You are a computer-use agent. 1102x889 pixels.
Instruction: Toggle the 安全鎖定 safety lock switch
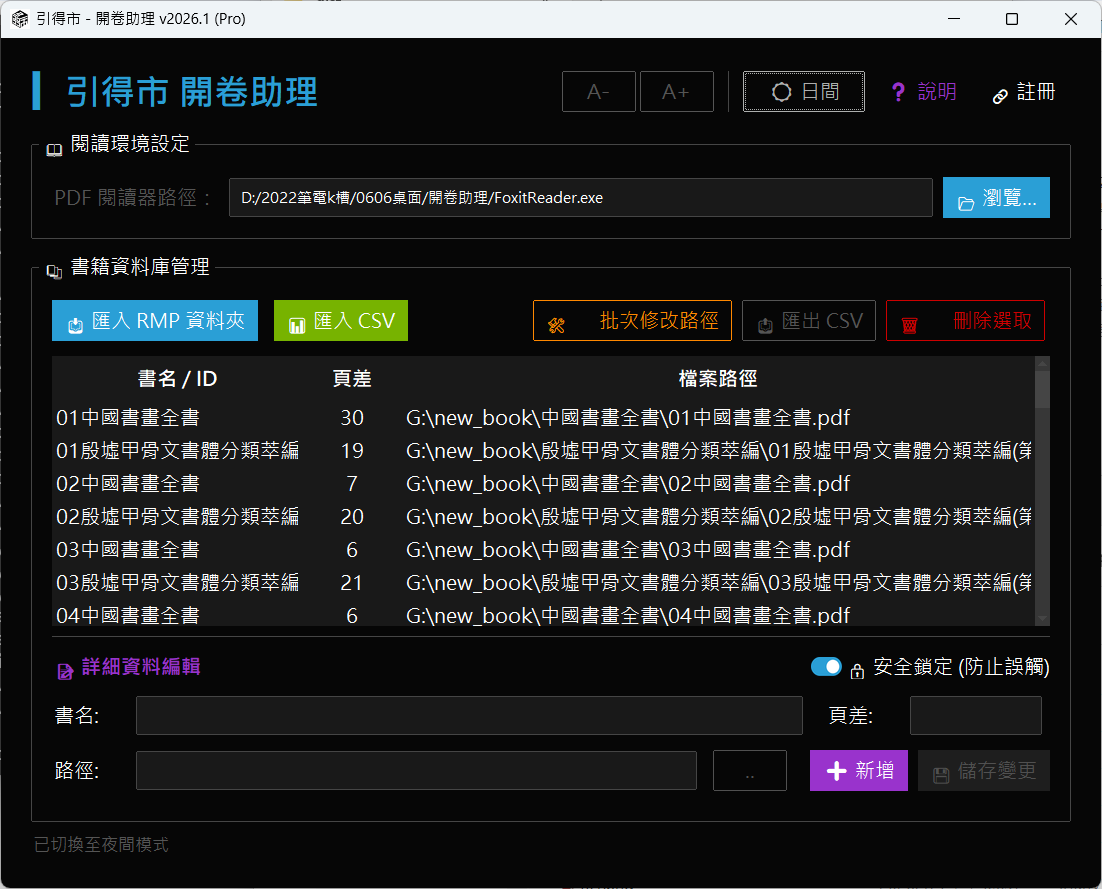[826, 667]
